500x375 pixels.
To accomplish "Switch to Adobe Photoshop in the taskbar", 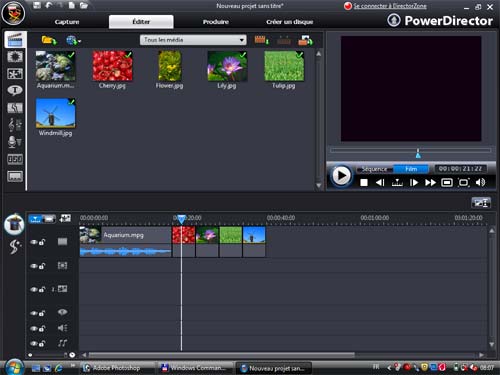I will pyautogui.click(x=117, y=368).
